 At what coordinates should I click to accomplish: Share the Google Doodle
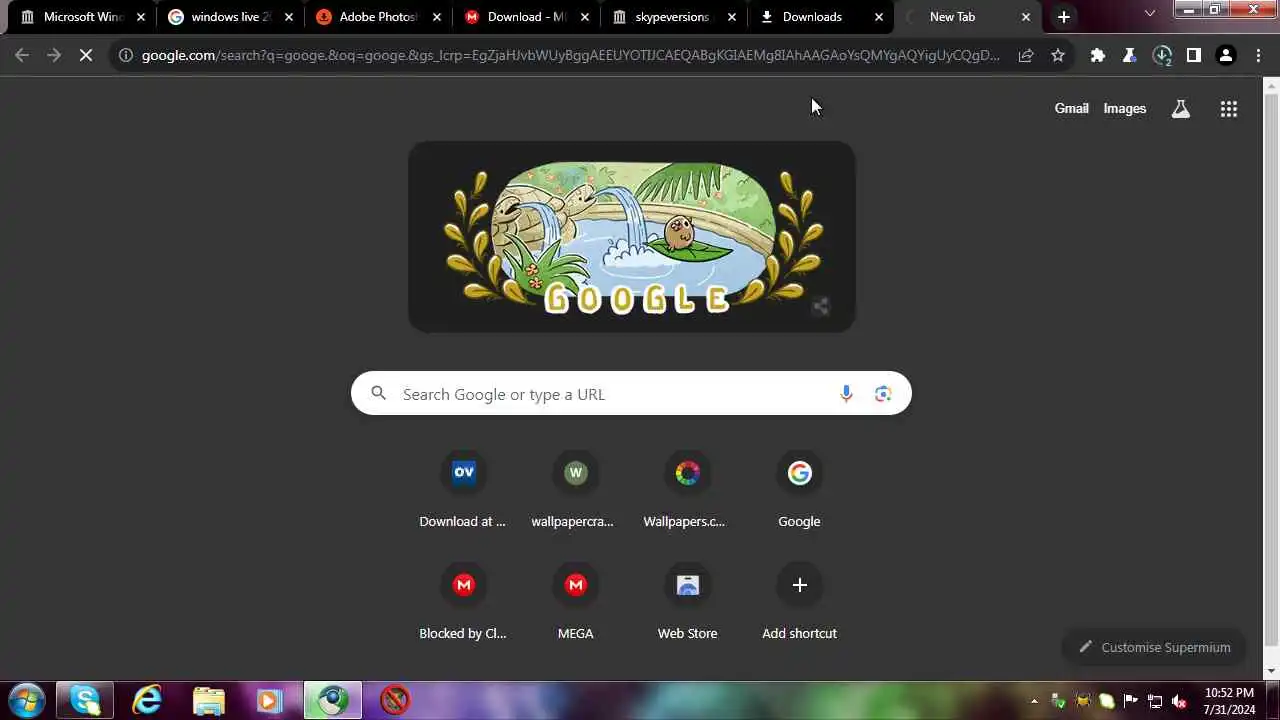click(x=820, y=306)
